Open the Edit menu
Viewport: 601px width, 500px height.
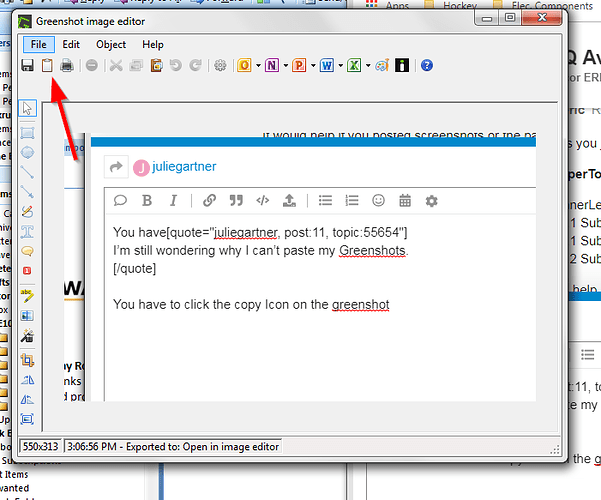(71, 44)
